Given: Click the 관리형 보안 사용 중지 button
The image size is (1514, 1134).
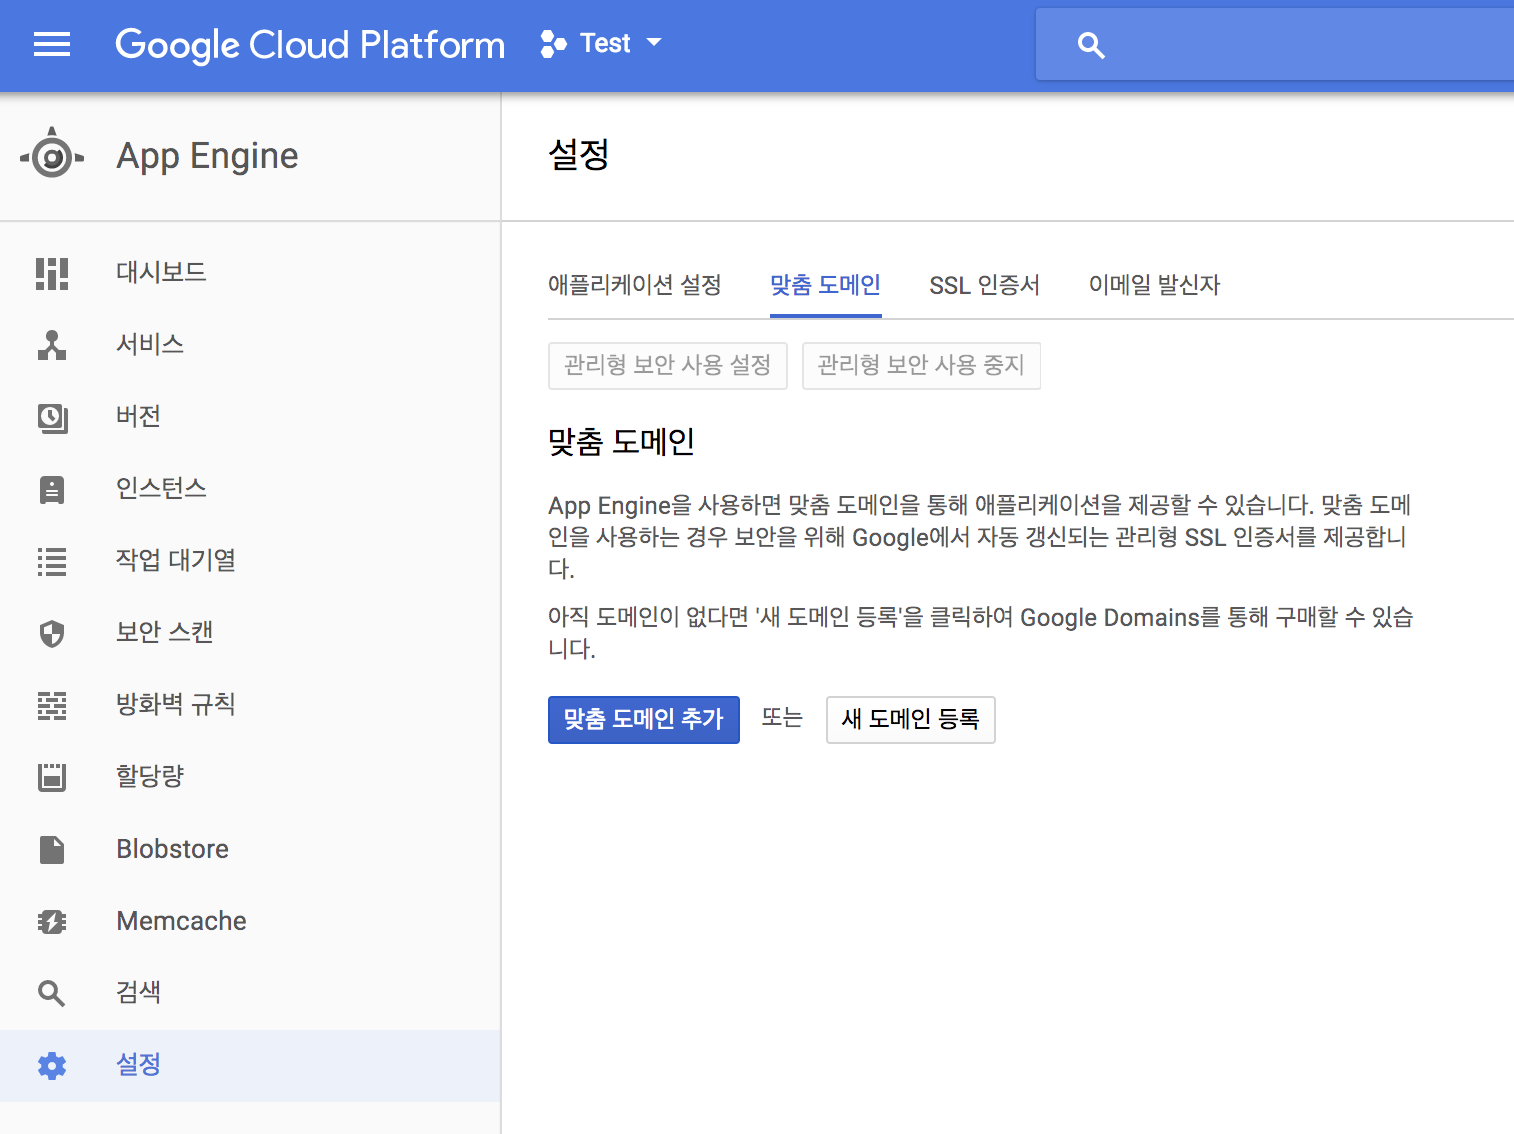Looking at the screenshot, I should point(921,366).
